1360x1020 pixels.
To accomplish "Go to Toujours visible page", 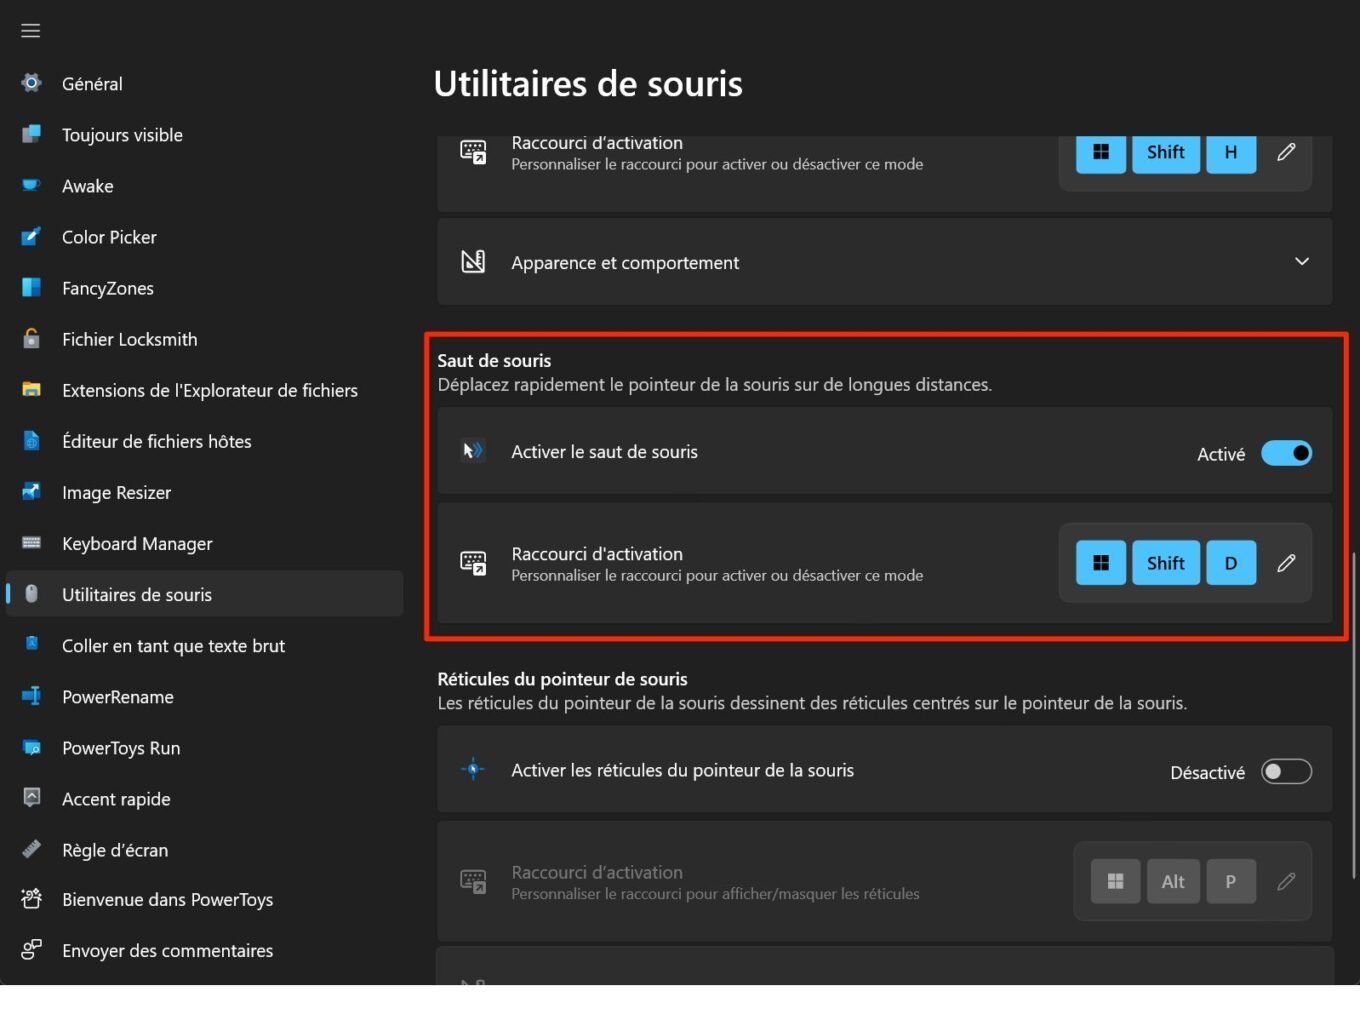I will tap(204, 134).
